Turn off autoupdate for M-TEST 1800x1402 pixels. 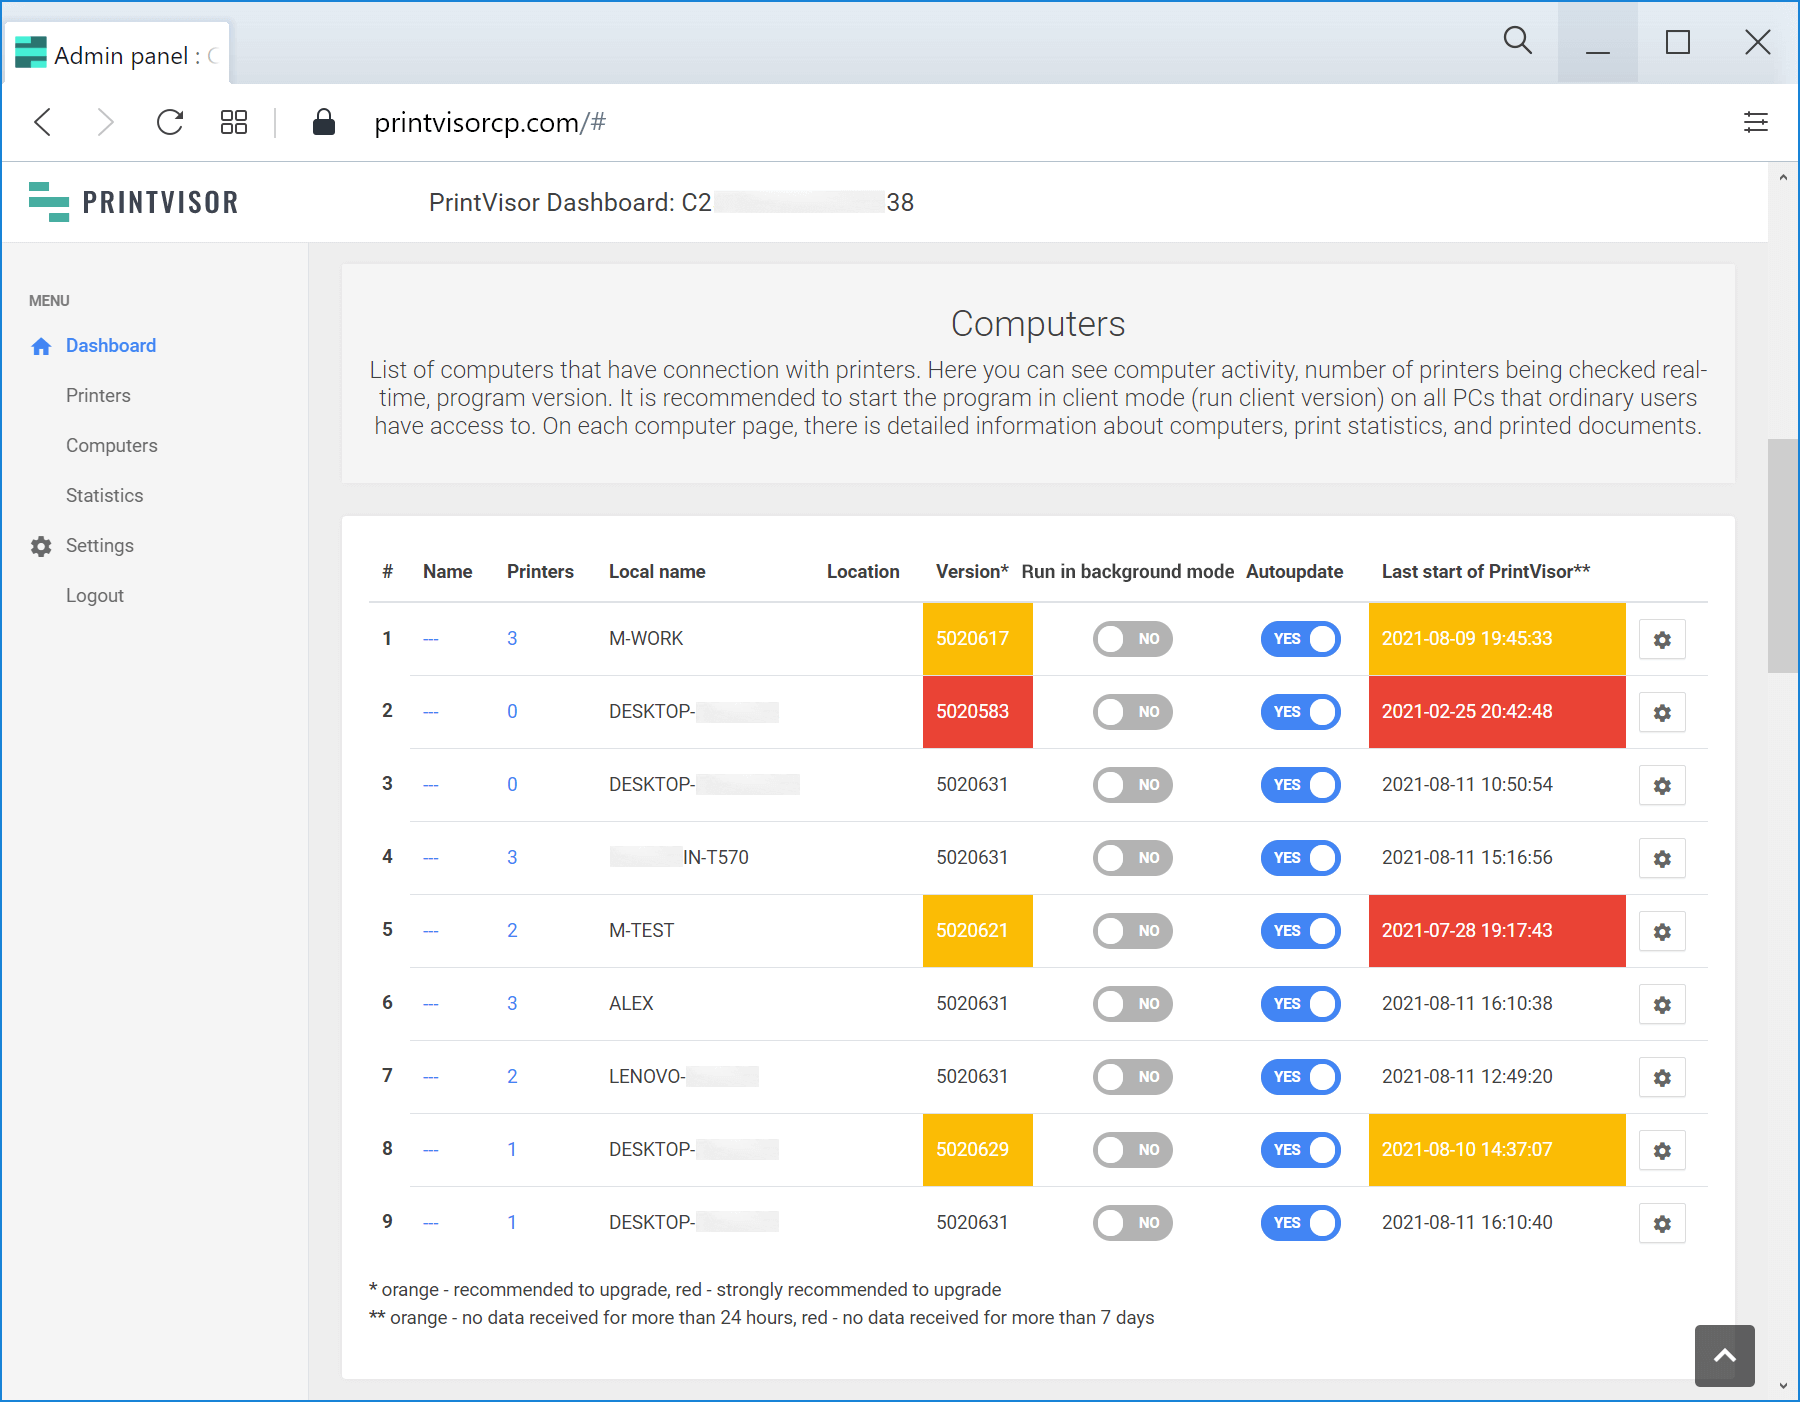coord(1300,931)
